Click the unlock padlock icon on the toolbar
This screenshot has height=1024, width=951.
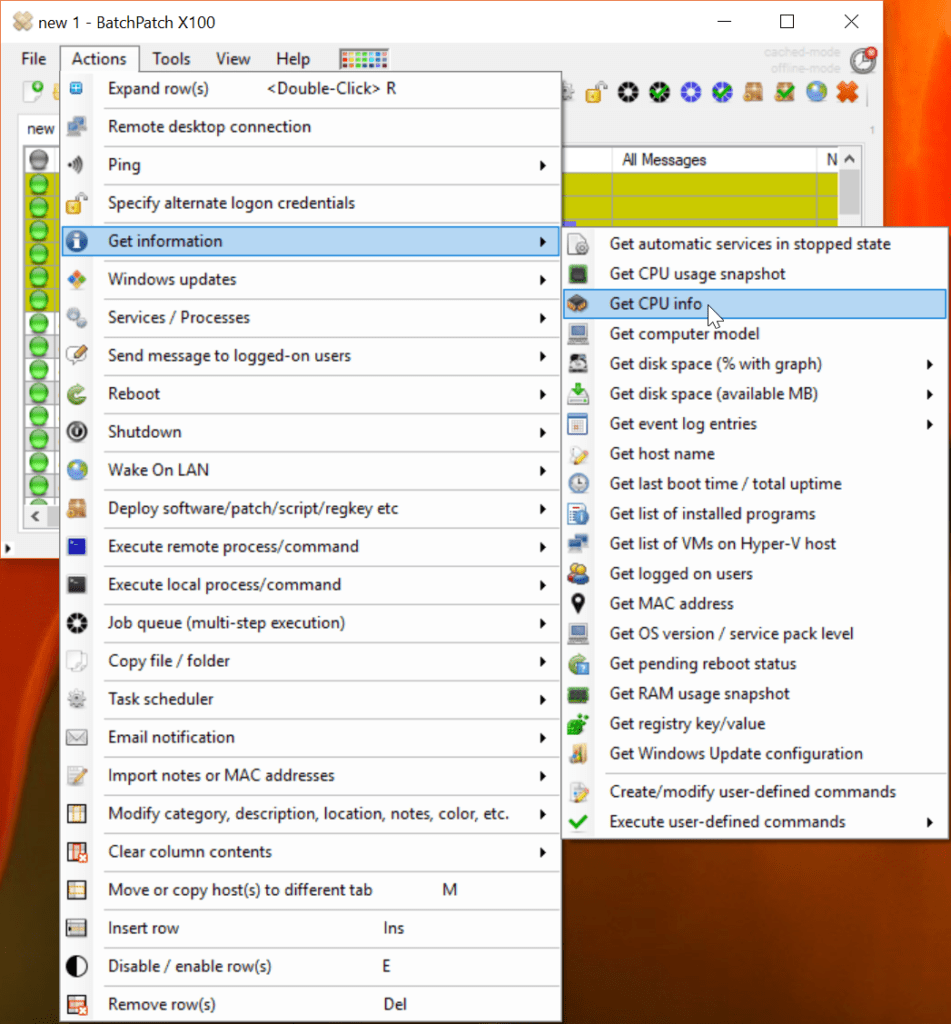tap(595, 93)
